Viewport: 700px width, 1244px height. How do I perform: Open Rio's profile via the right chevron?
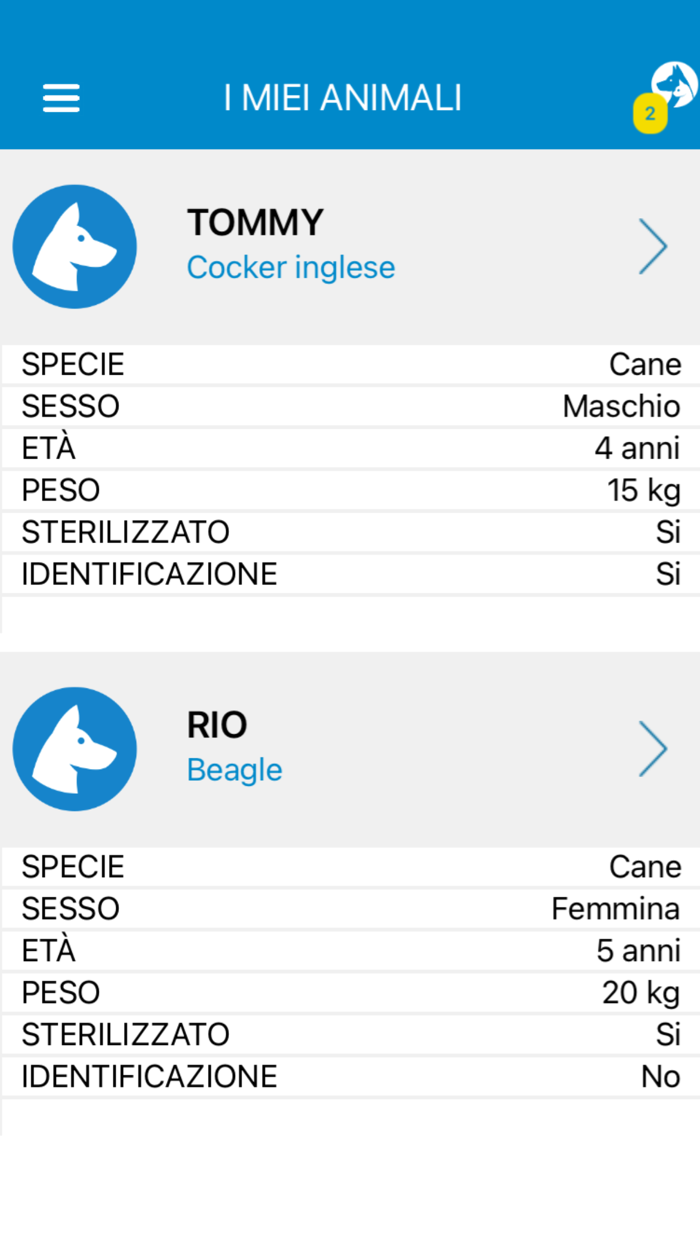[653, 748]
